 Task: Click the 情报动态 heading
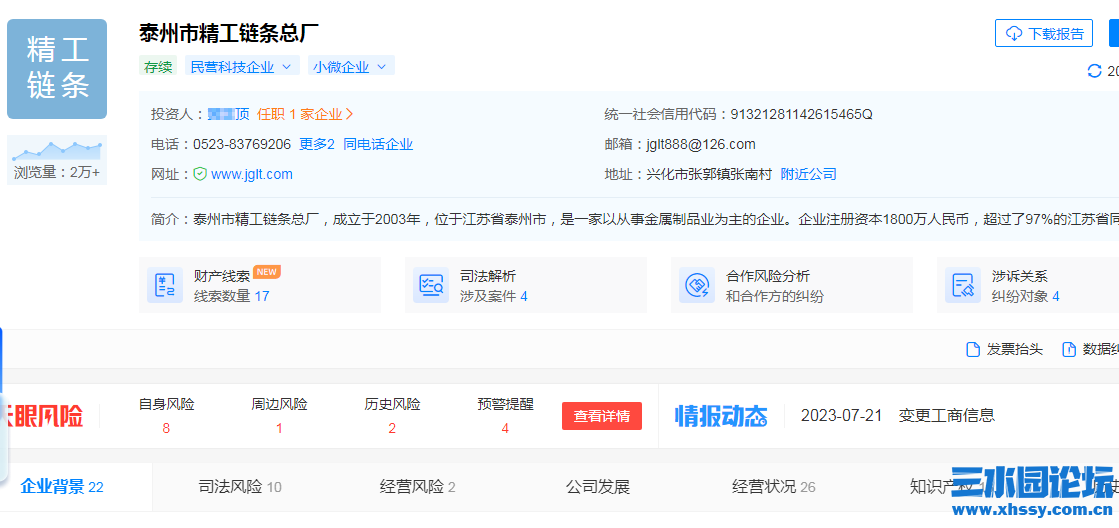pos(721,415)
